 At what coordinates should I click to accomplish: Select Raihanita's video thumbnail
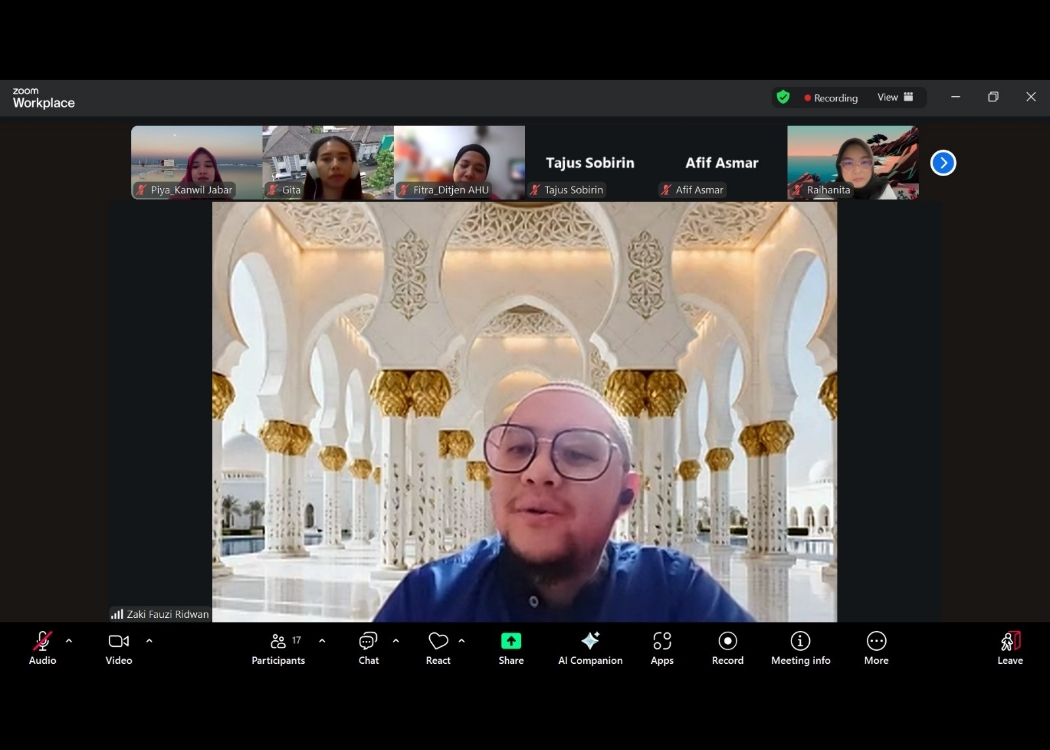pyautogui.click(x=853, y=162)
